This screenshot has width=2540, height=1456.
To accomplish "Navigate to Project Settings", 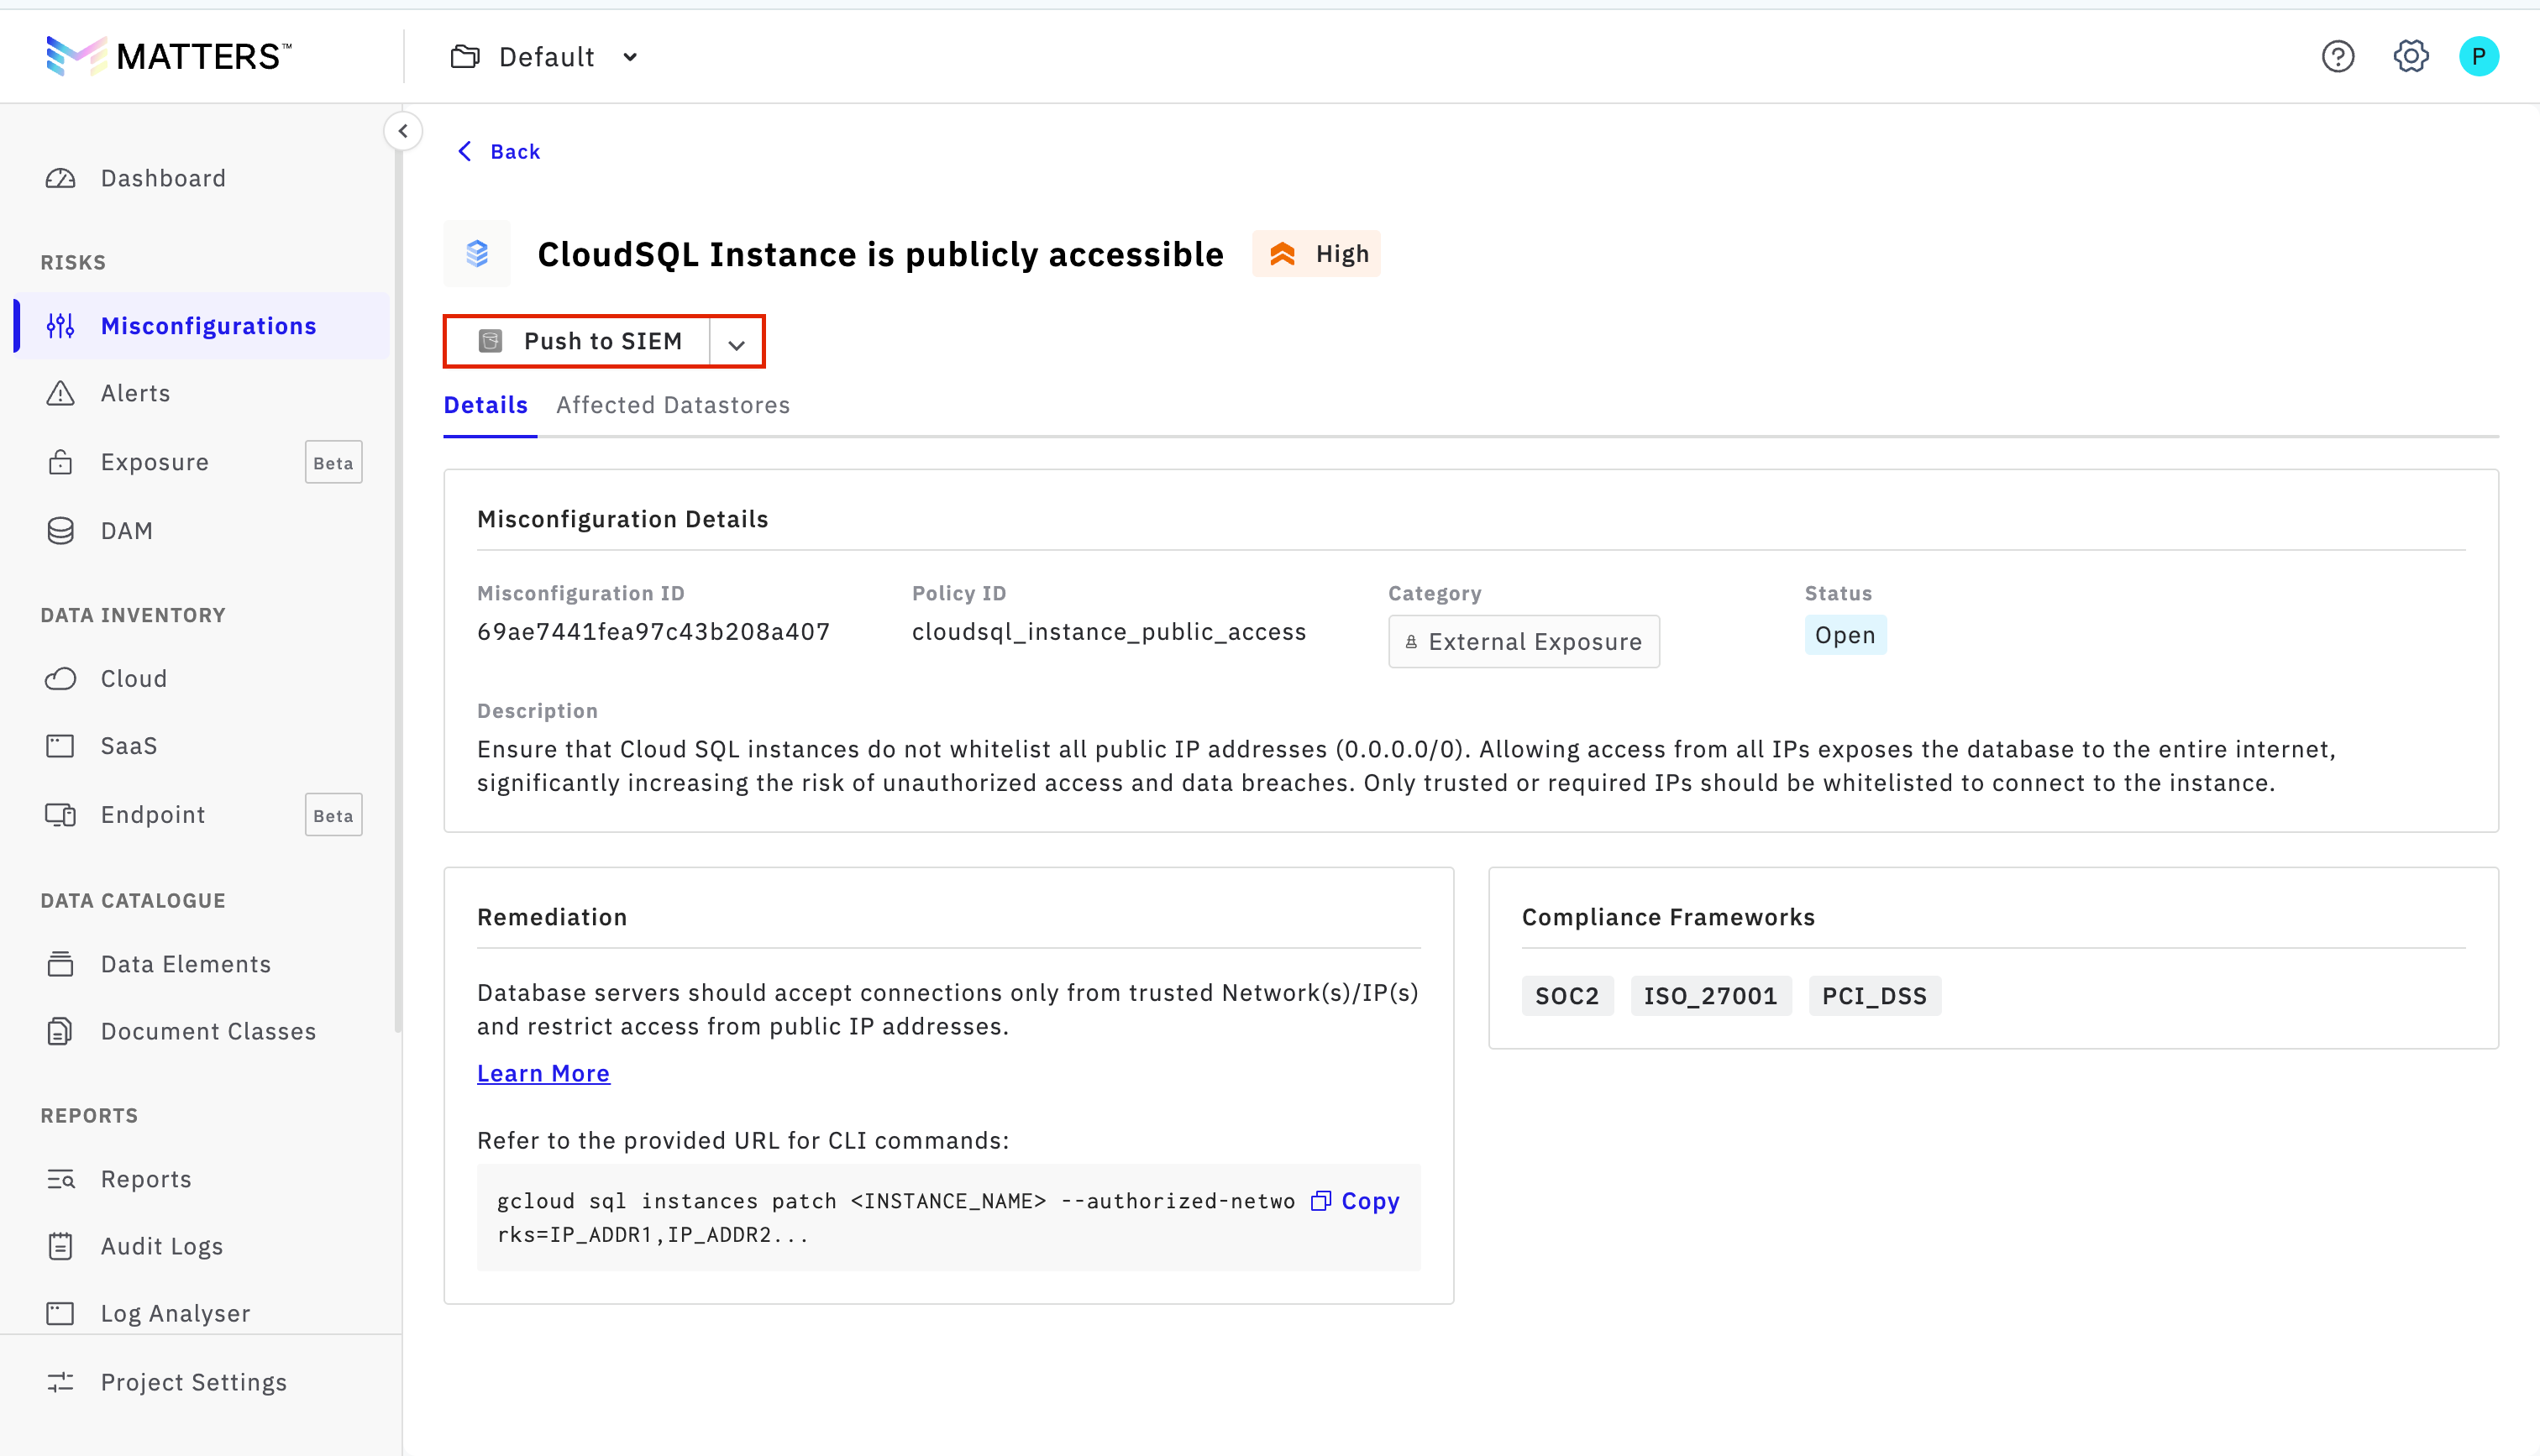I will point(193,1382).
